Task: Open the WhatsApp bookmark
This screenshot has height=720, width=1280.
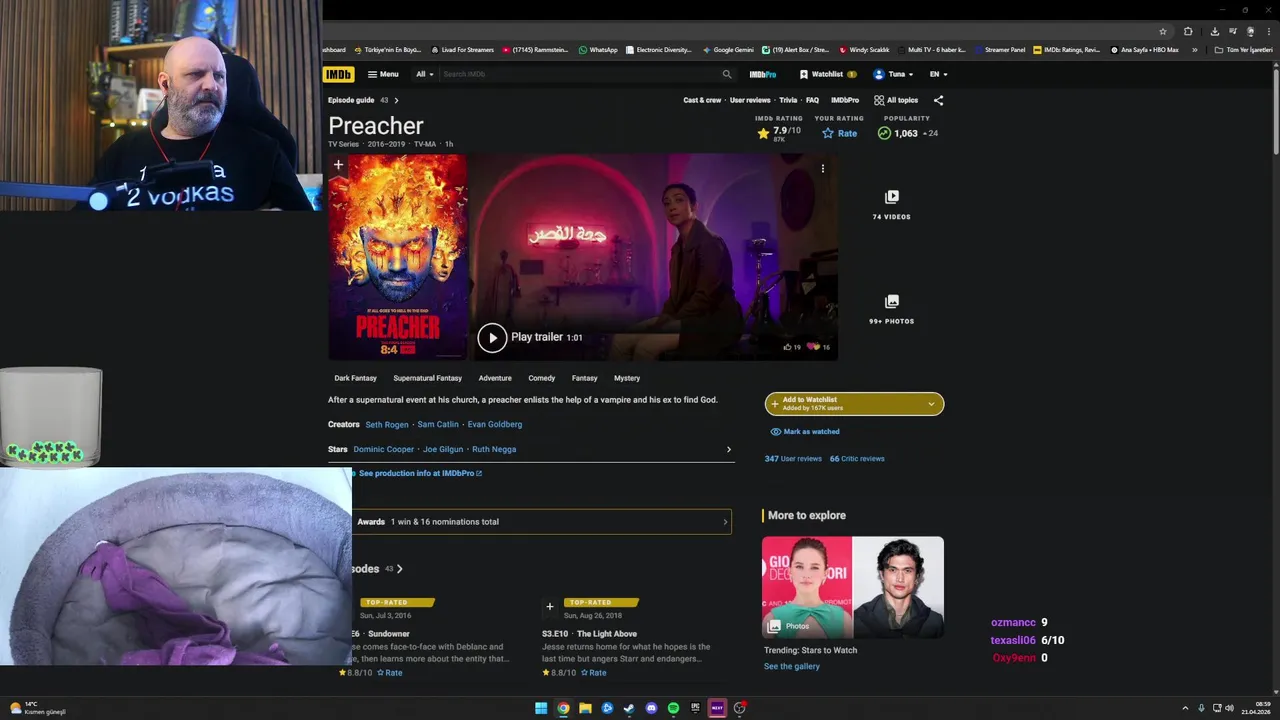Action: click(598, 49)
